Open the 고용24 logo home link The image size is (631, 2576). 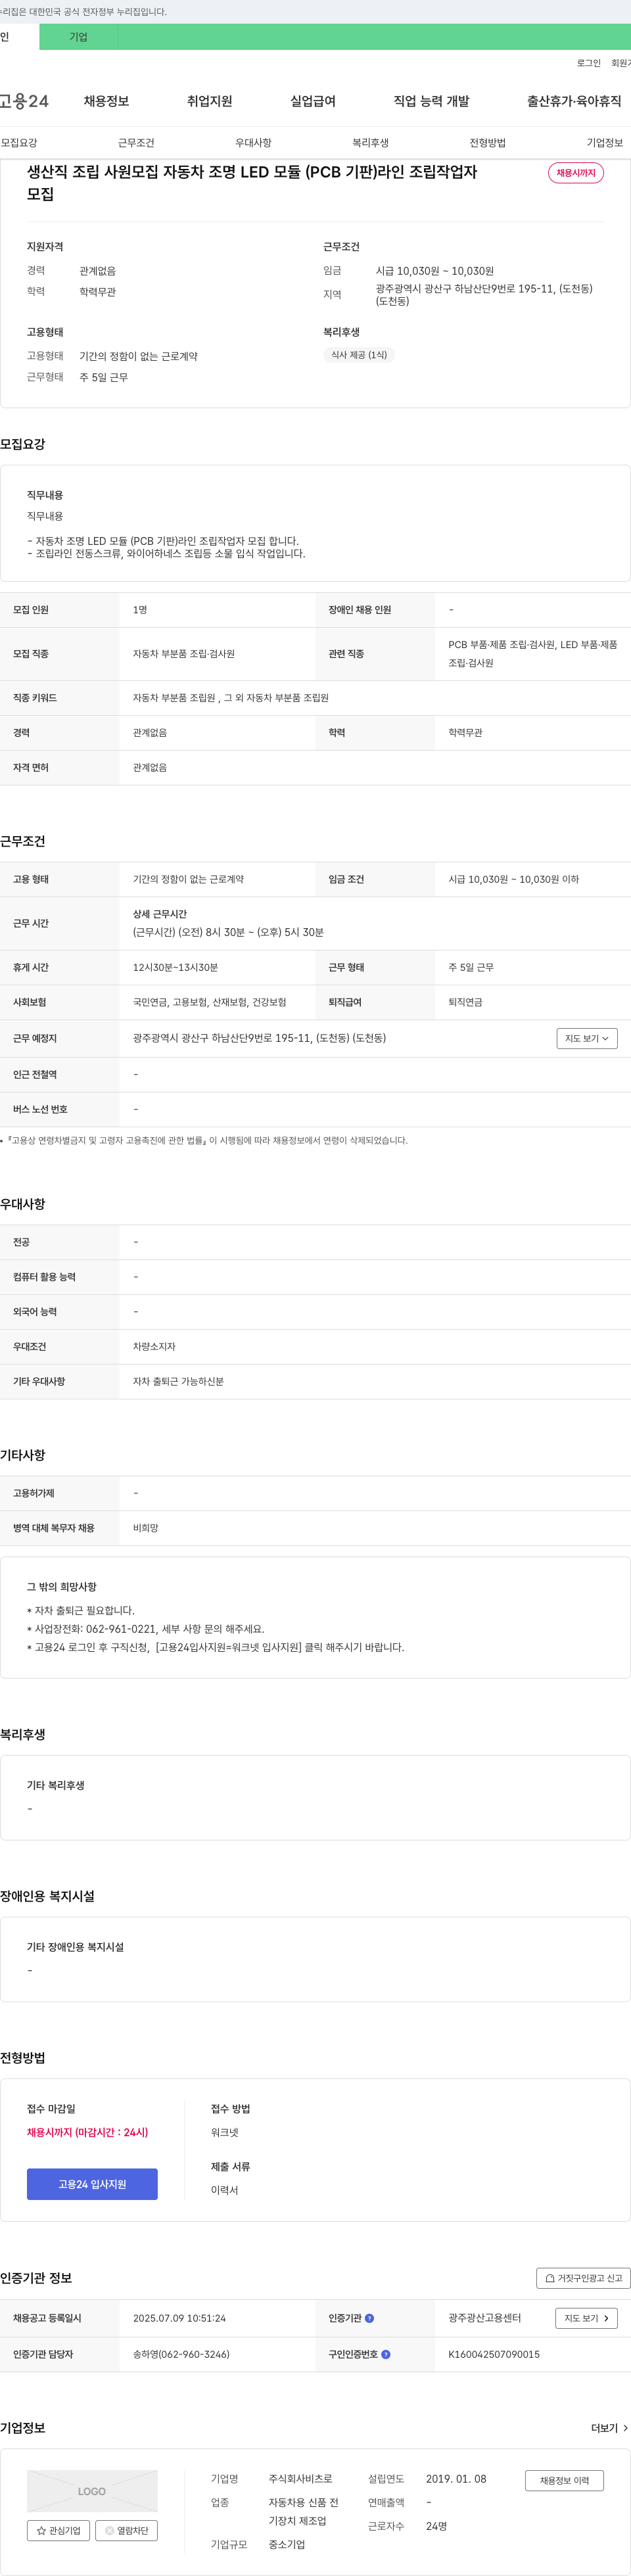pyautogui.click(x=24, y=101)
